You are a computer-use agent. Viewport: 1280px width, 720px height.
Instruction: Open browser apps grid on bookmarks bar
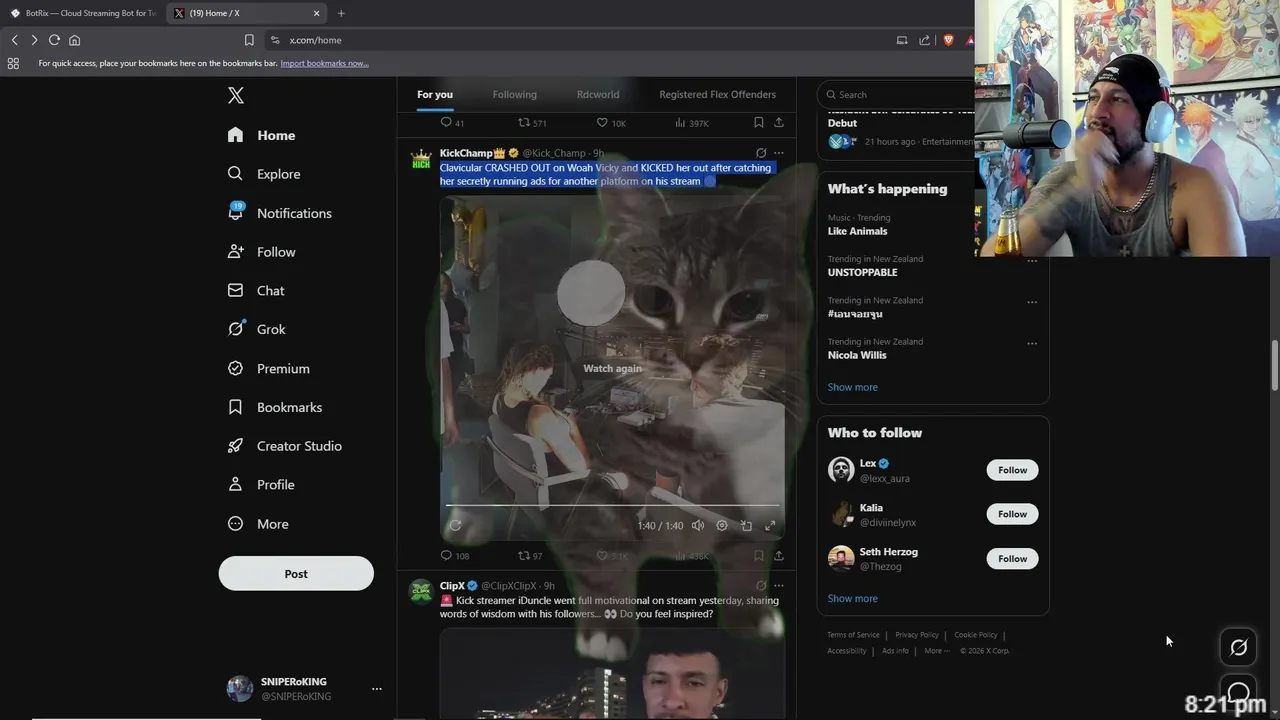[13, 63]
